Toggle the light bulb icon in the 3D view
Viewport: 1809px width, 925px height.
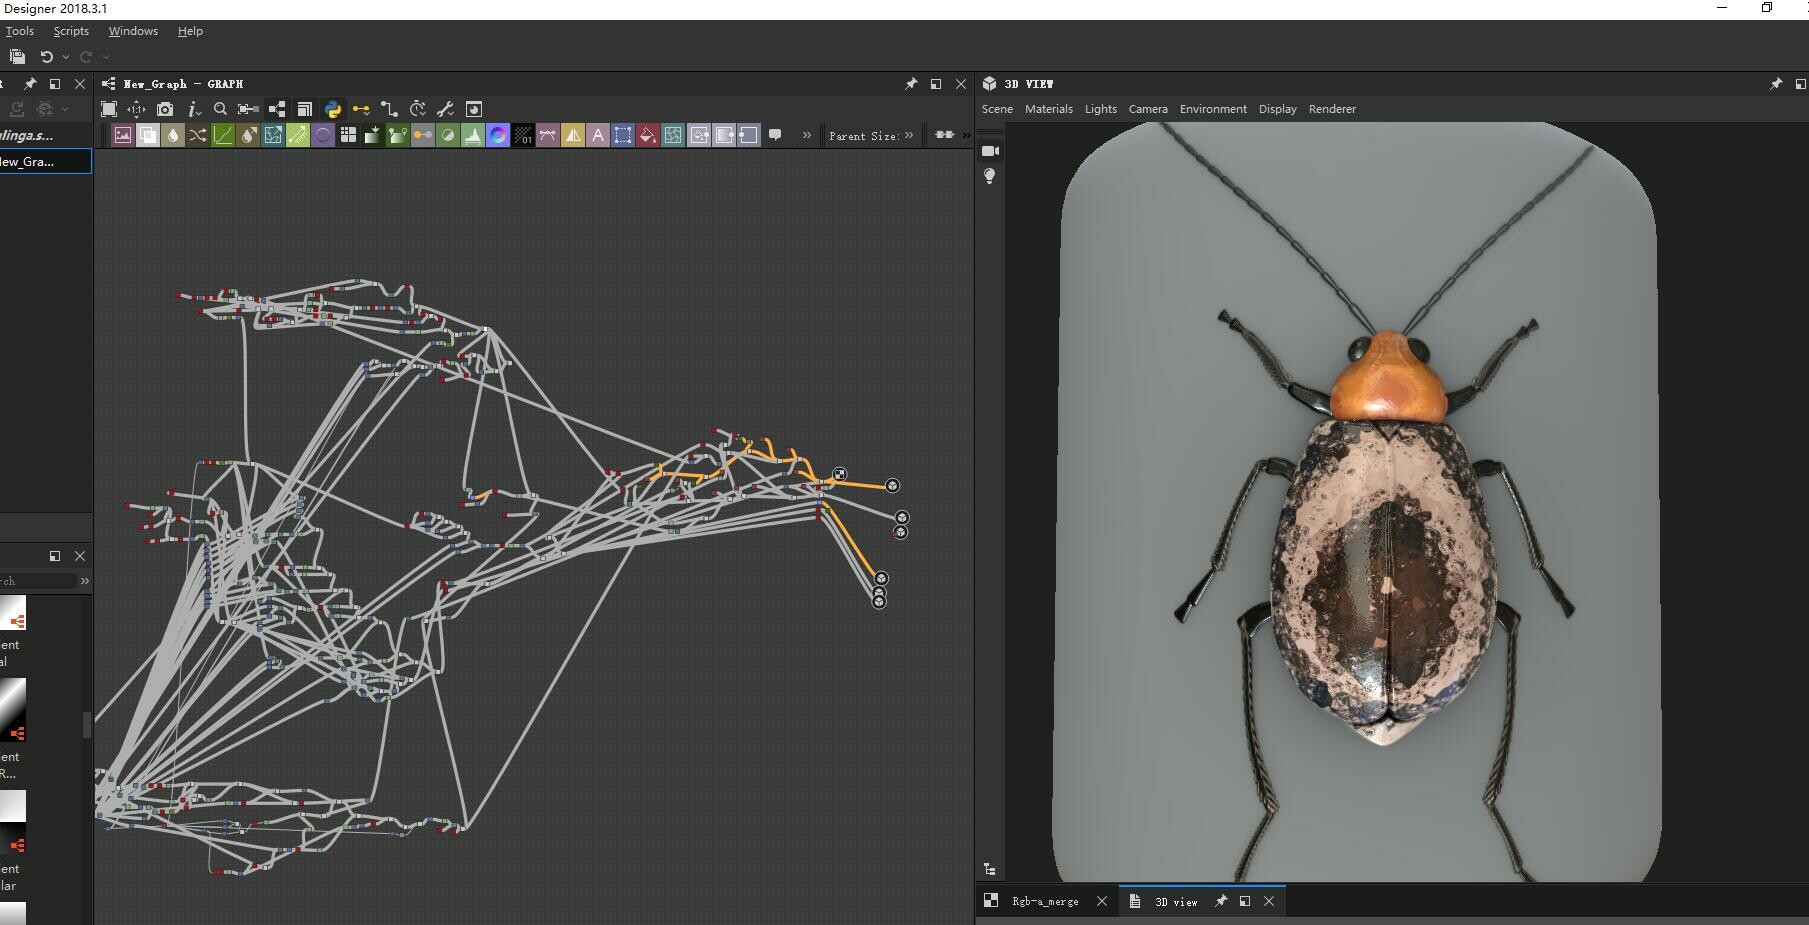click(x=990, y=176)
